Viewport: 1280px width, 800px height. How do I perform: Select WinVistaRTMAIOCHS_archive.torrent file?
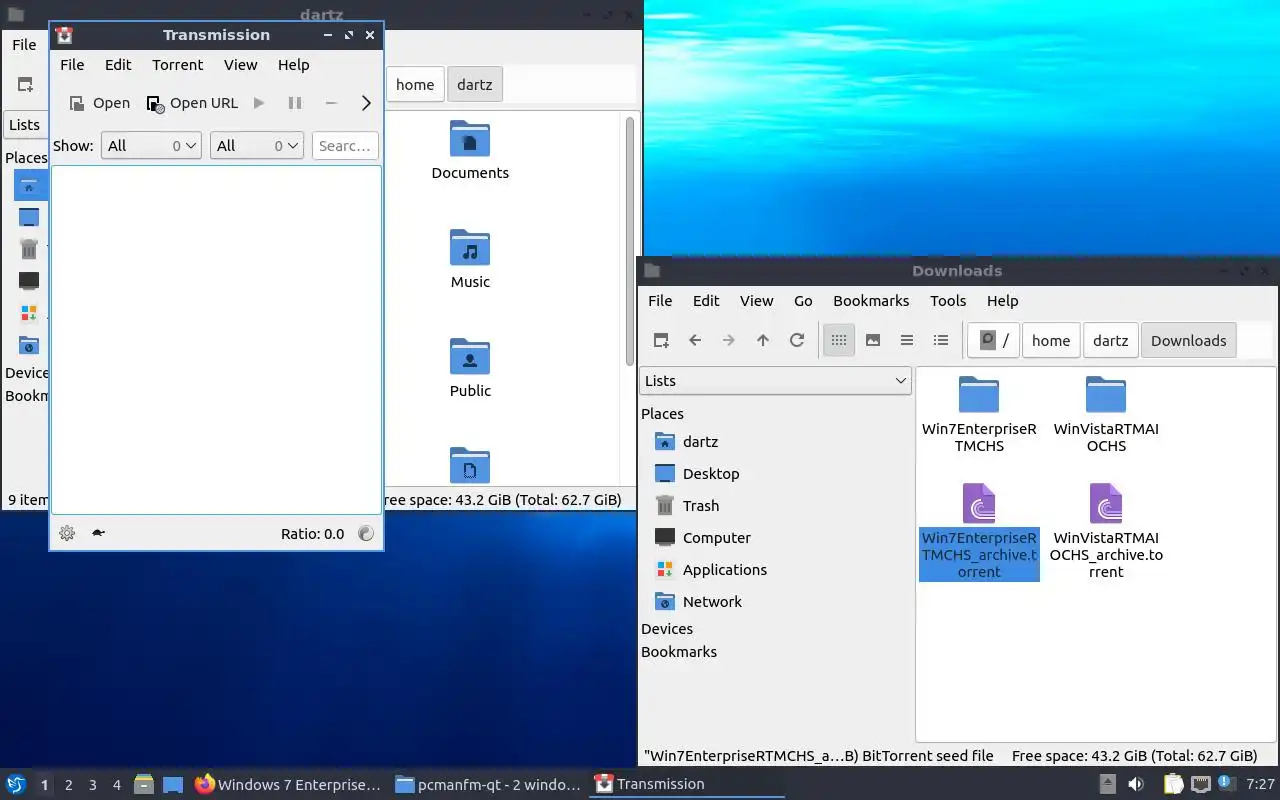(1106, 532)
